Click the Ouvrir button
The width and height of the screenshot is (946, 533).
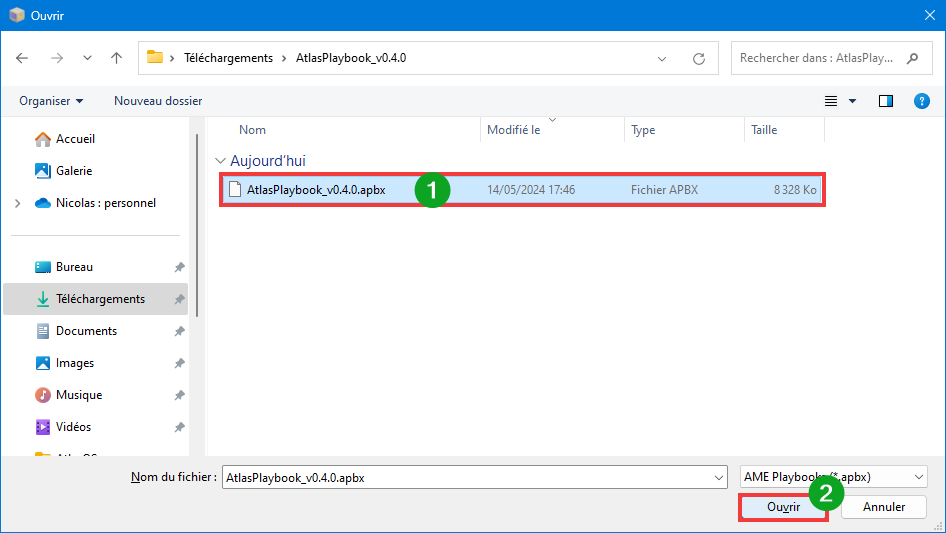[x=783, y=507]
